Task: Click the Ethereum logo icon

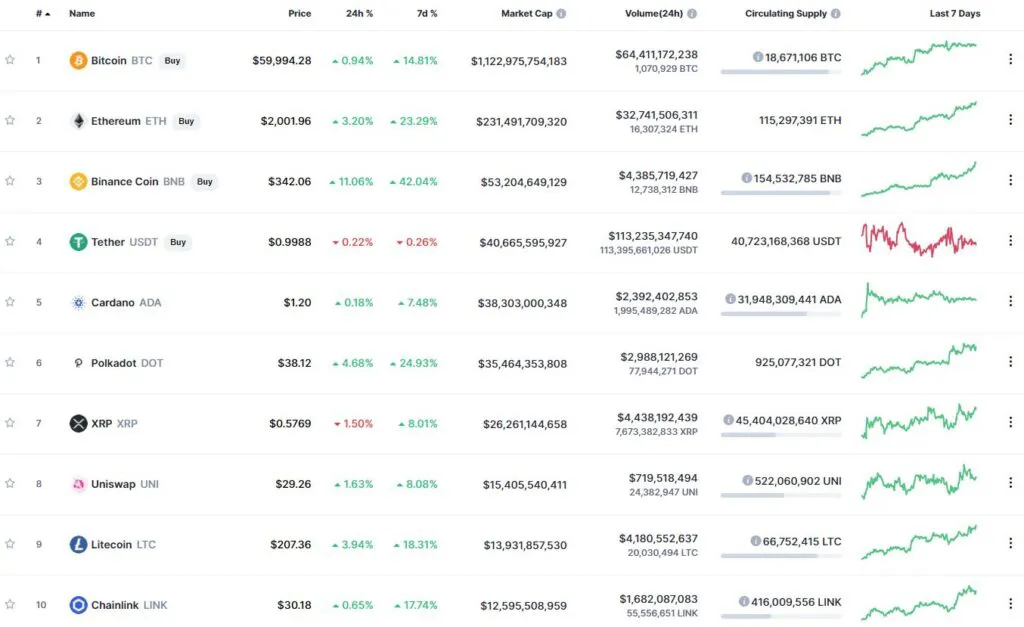Action: (78, 121)
